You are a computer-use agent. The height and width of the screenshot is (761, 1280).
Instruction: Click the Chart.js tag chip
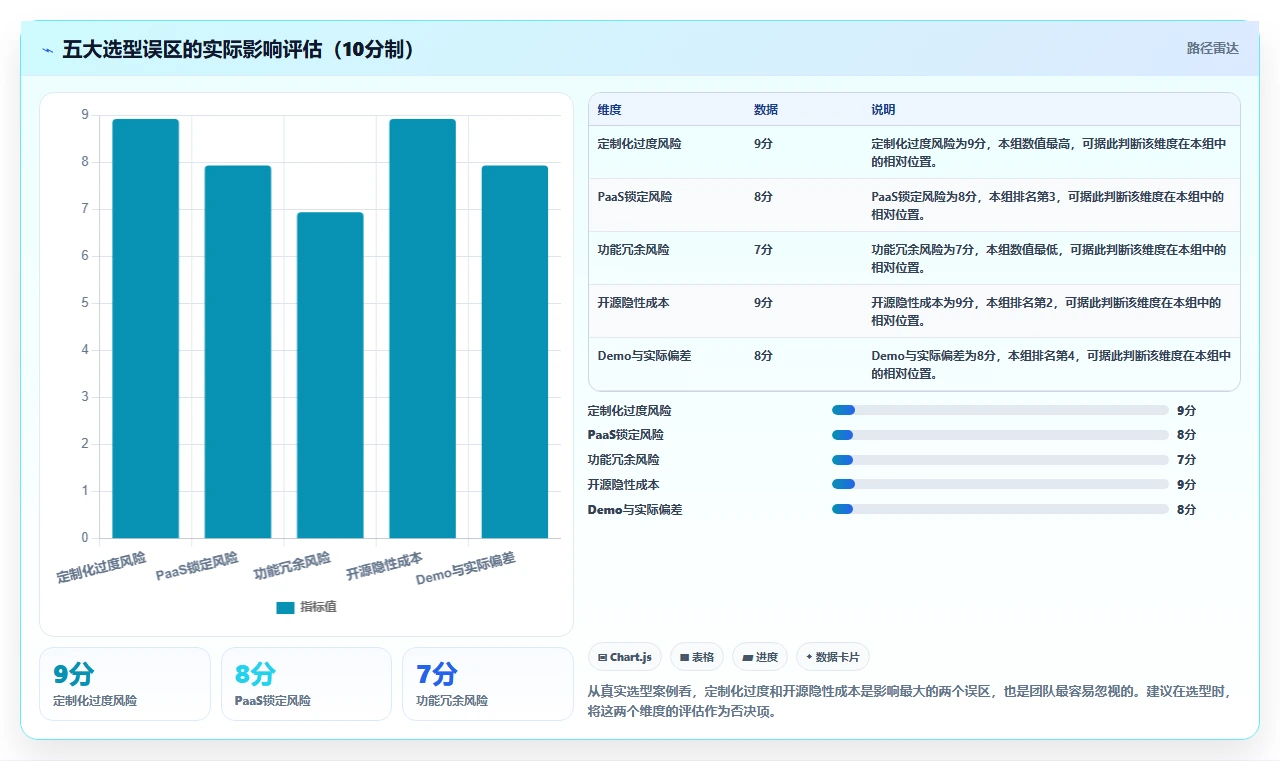coord(624,657)
